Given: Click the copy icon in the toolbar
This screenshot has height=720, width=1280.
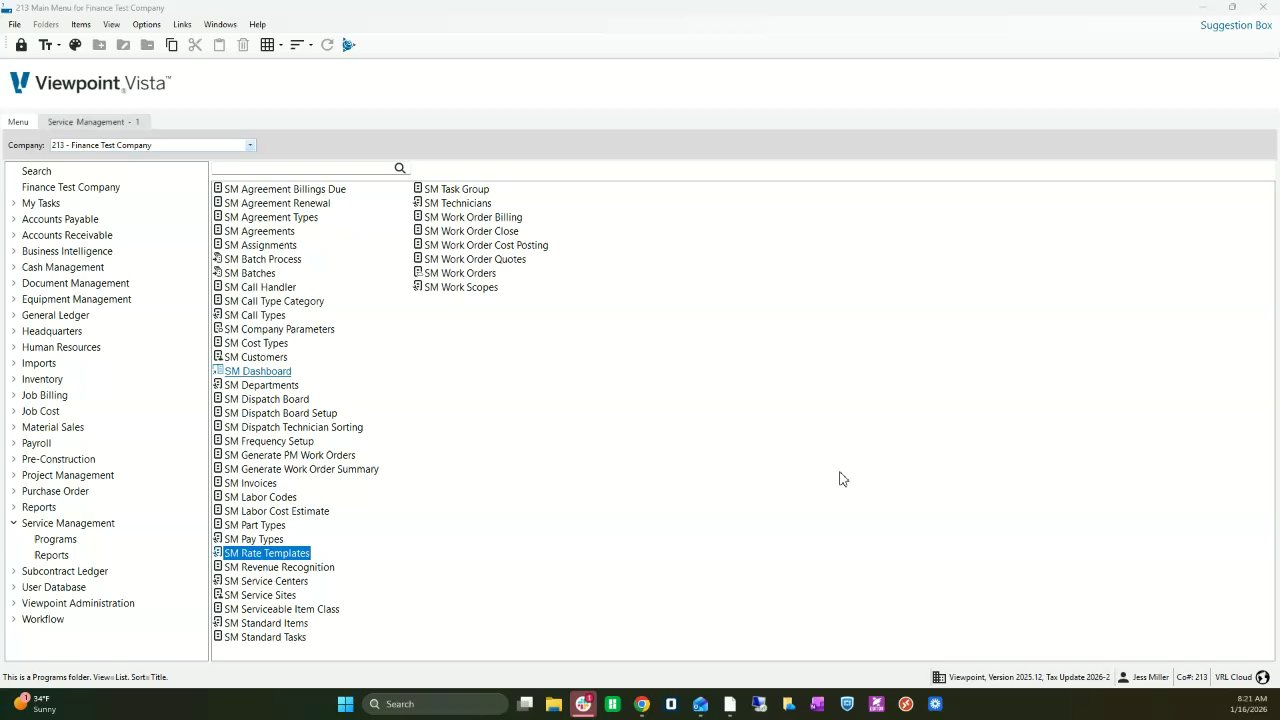Looking at the screenshot, I should pyautogui.click(x=171, y=45).
